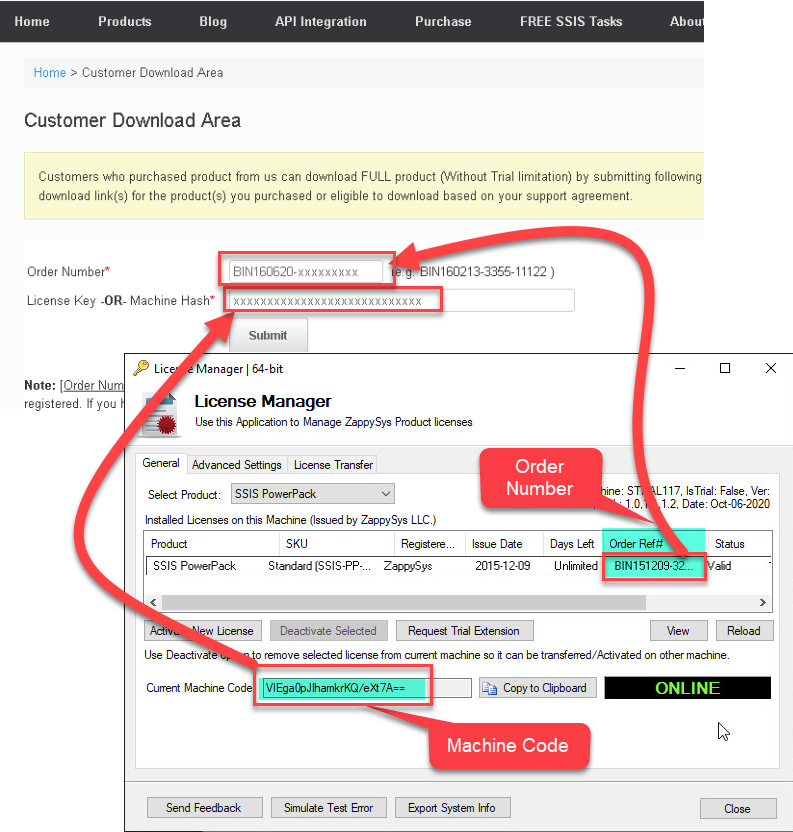This screenshot has width=793, height=832.
Task: Focus the License Key or Machine Hash field
Action: (x=401, y=301)
